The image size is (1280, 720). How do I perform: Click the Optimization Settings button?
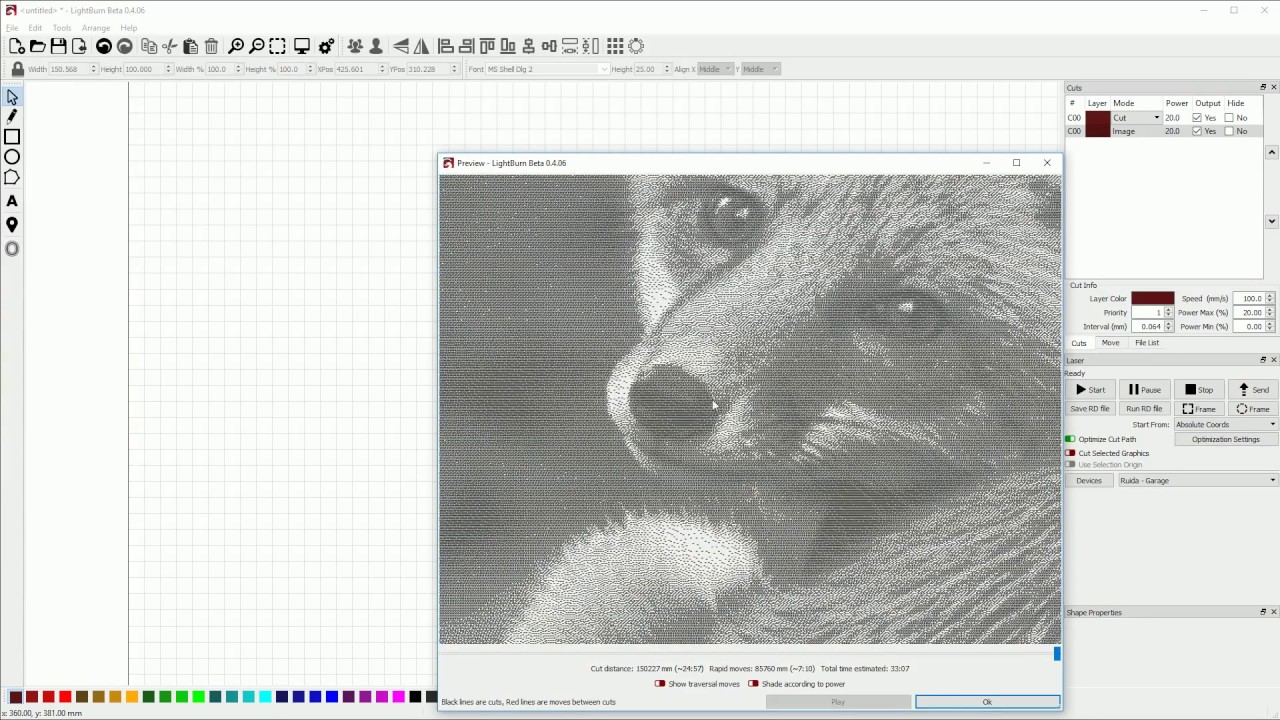(x=1225, y=439)
